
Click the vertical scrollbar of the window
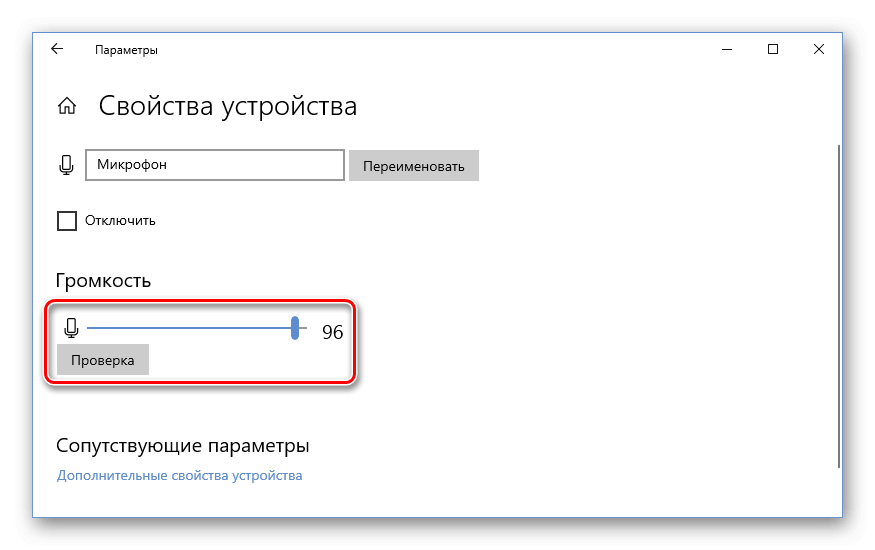pos(838,306)
